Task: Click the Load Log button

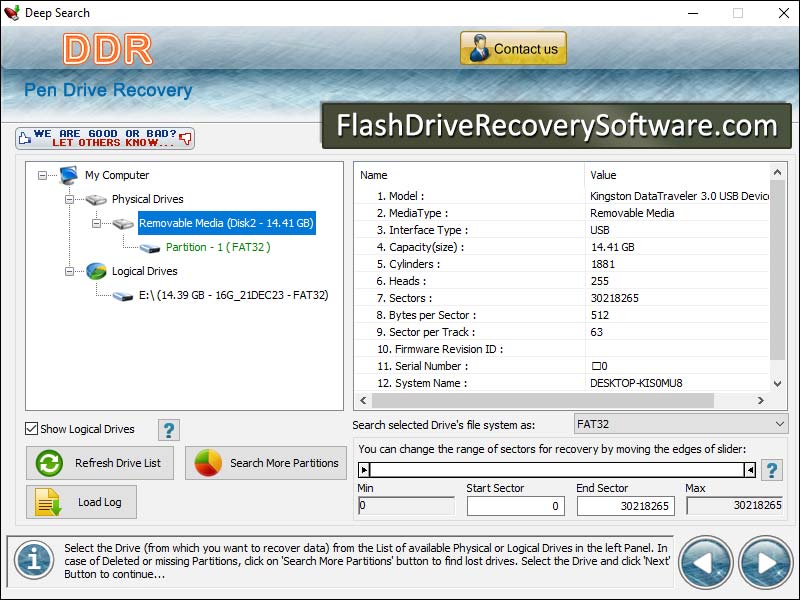Action: click(82, 502)
